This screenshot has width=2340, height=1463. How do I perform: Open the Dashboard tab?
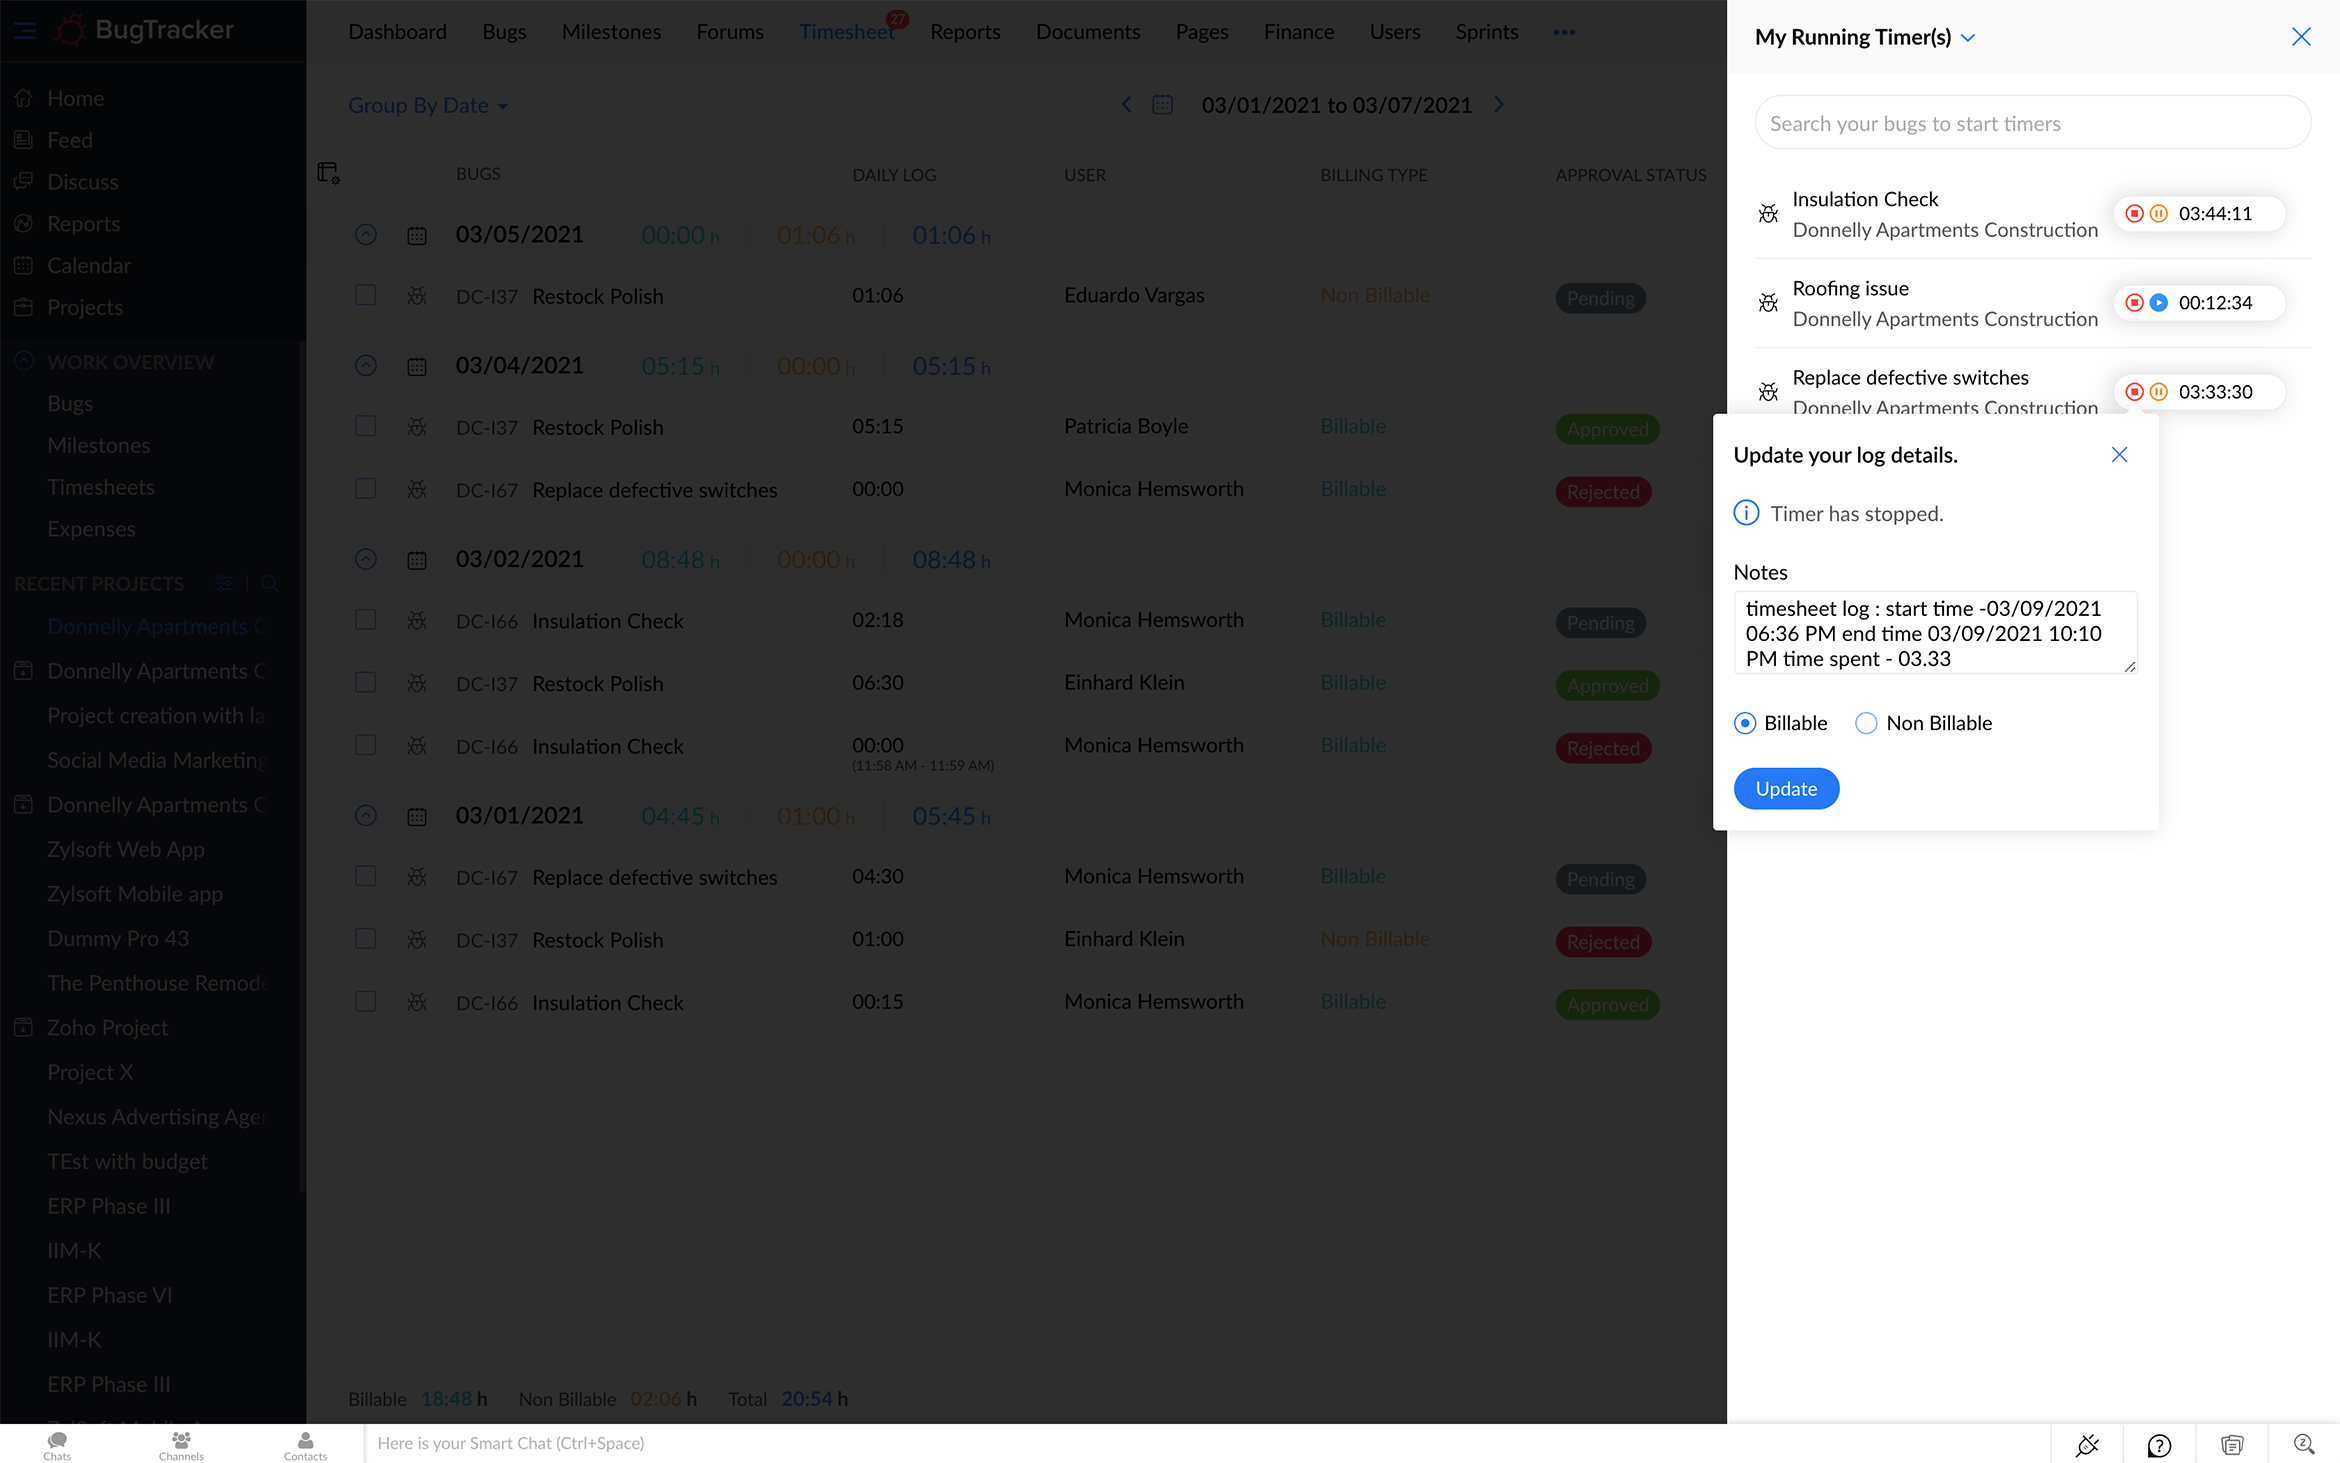(397, 32)
